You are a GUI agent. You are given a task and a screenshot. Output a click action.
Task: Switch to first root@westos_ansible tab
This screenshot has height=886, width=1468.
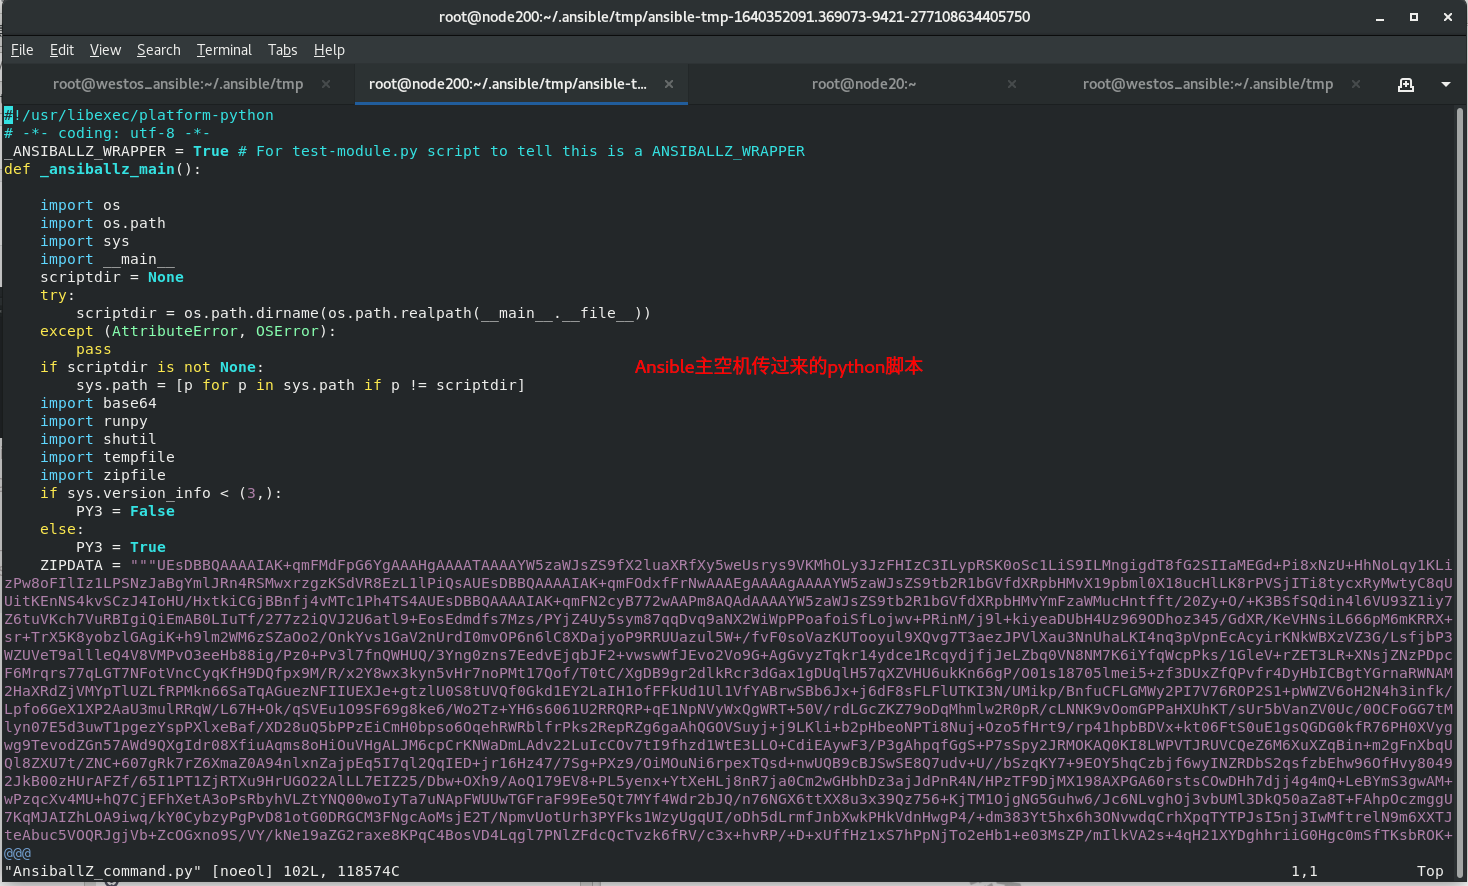[x=178, y=84]
